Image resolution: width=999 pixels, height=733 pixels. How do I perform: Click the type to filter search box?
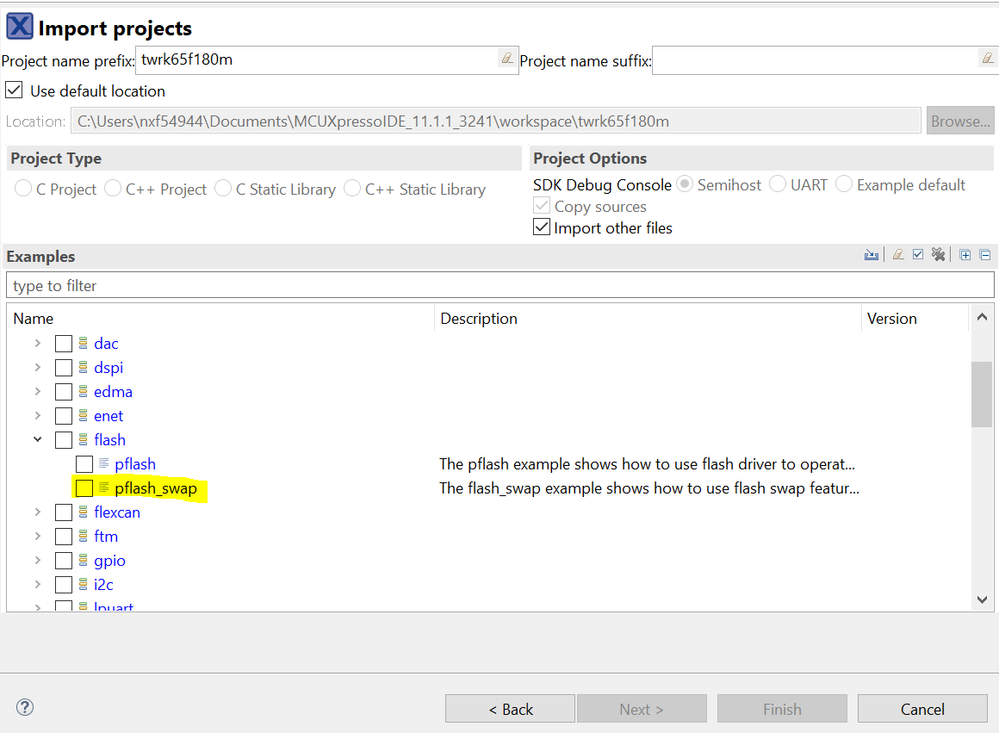click(x=500, y=285)
